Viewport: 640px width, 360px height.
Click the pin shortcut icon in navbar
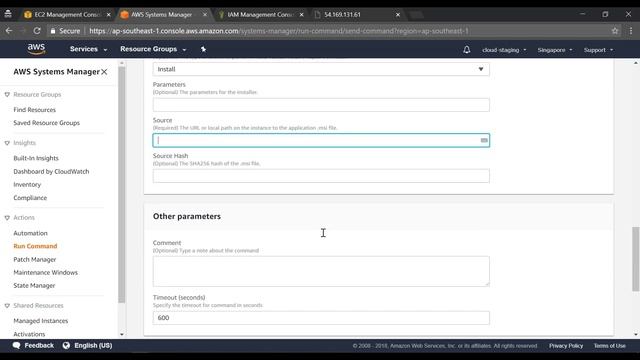point(203,49)
